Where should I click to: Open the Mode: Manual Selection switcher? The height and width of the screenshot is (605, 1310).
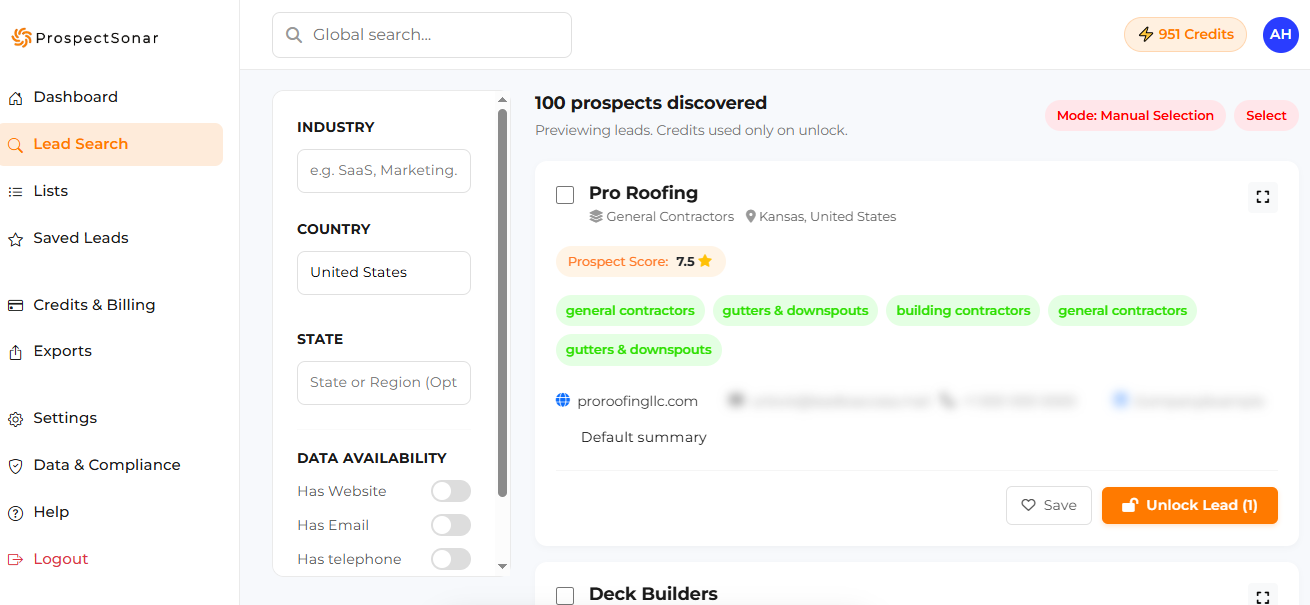click(x=1135, y=116)
